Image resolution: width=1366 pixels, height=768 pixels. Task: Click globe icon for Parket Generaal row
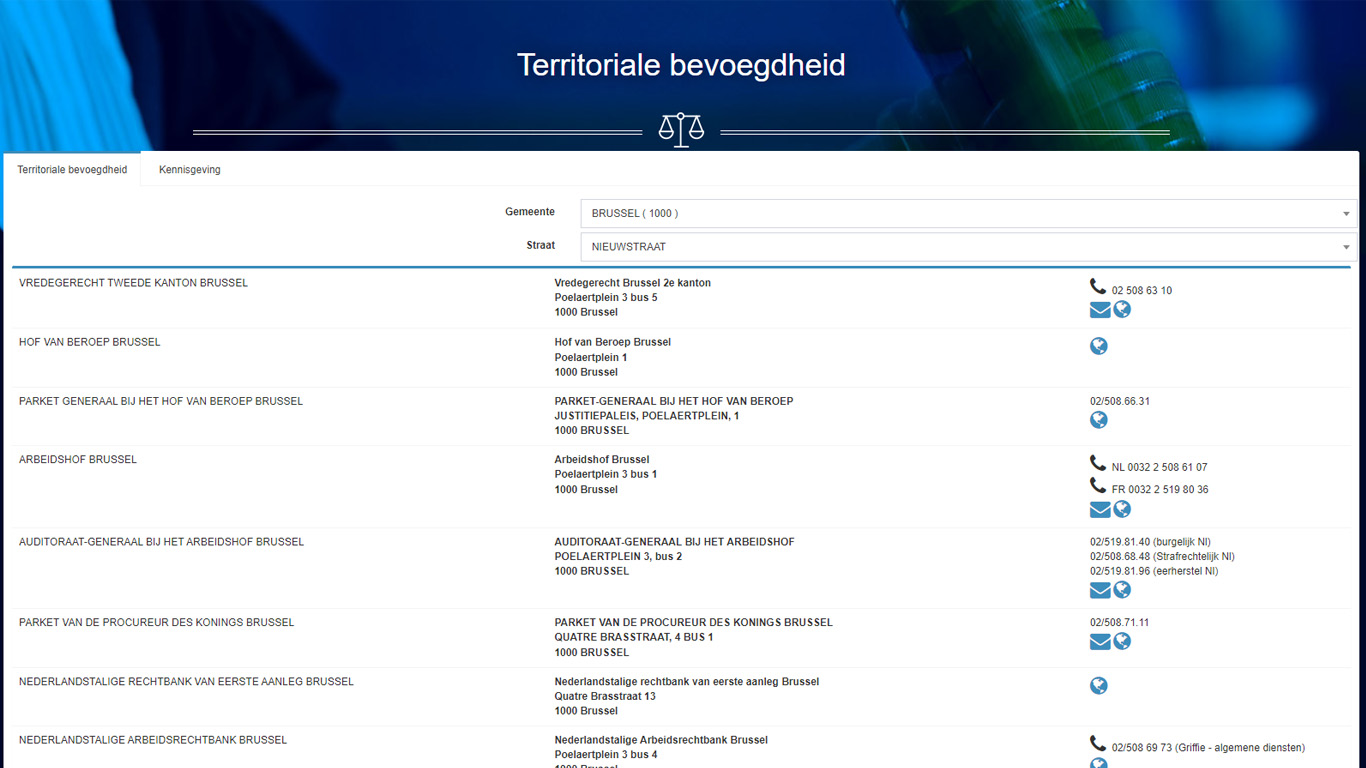click(1099, 420)
